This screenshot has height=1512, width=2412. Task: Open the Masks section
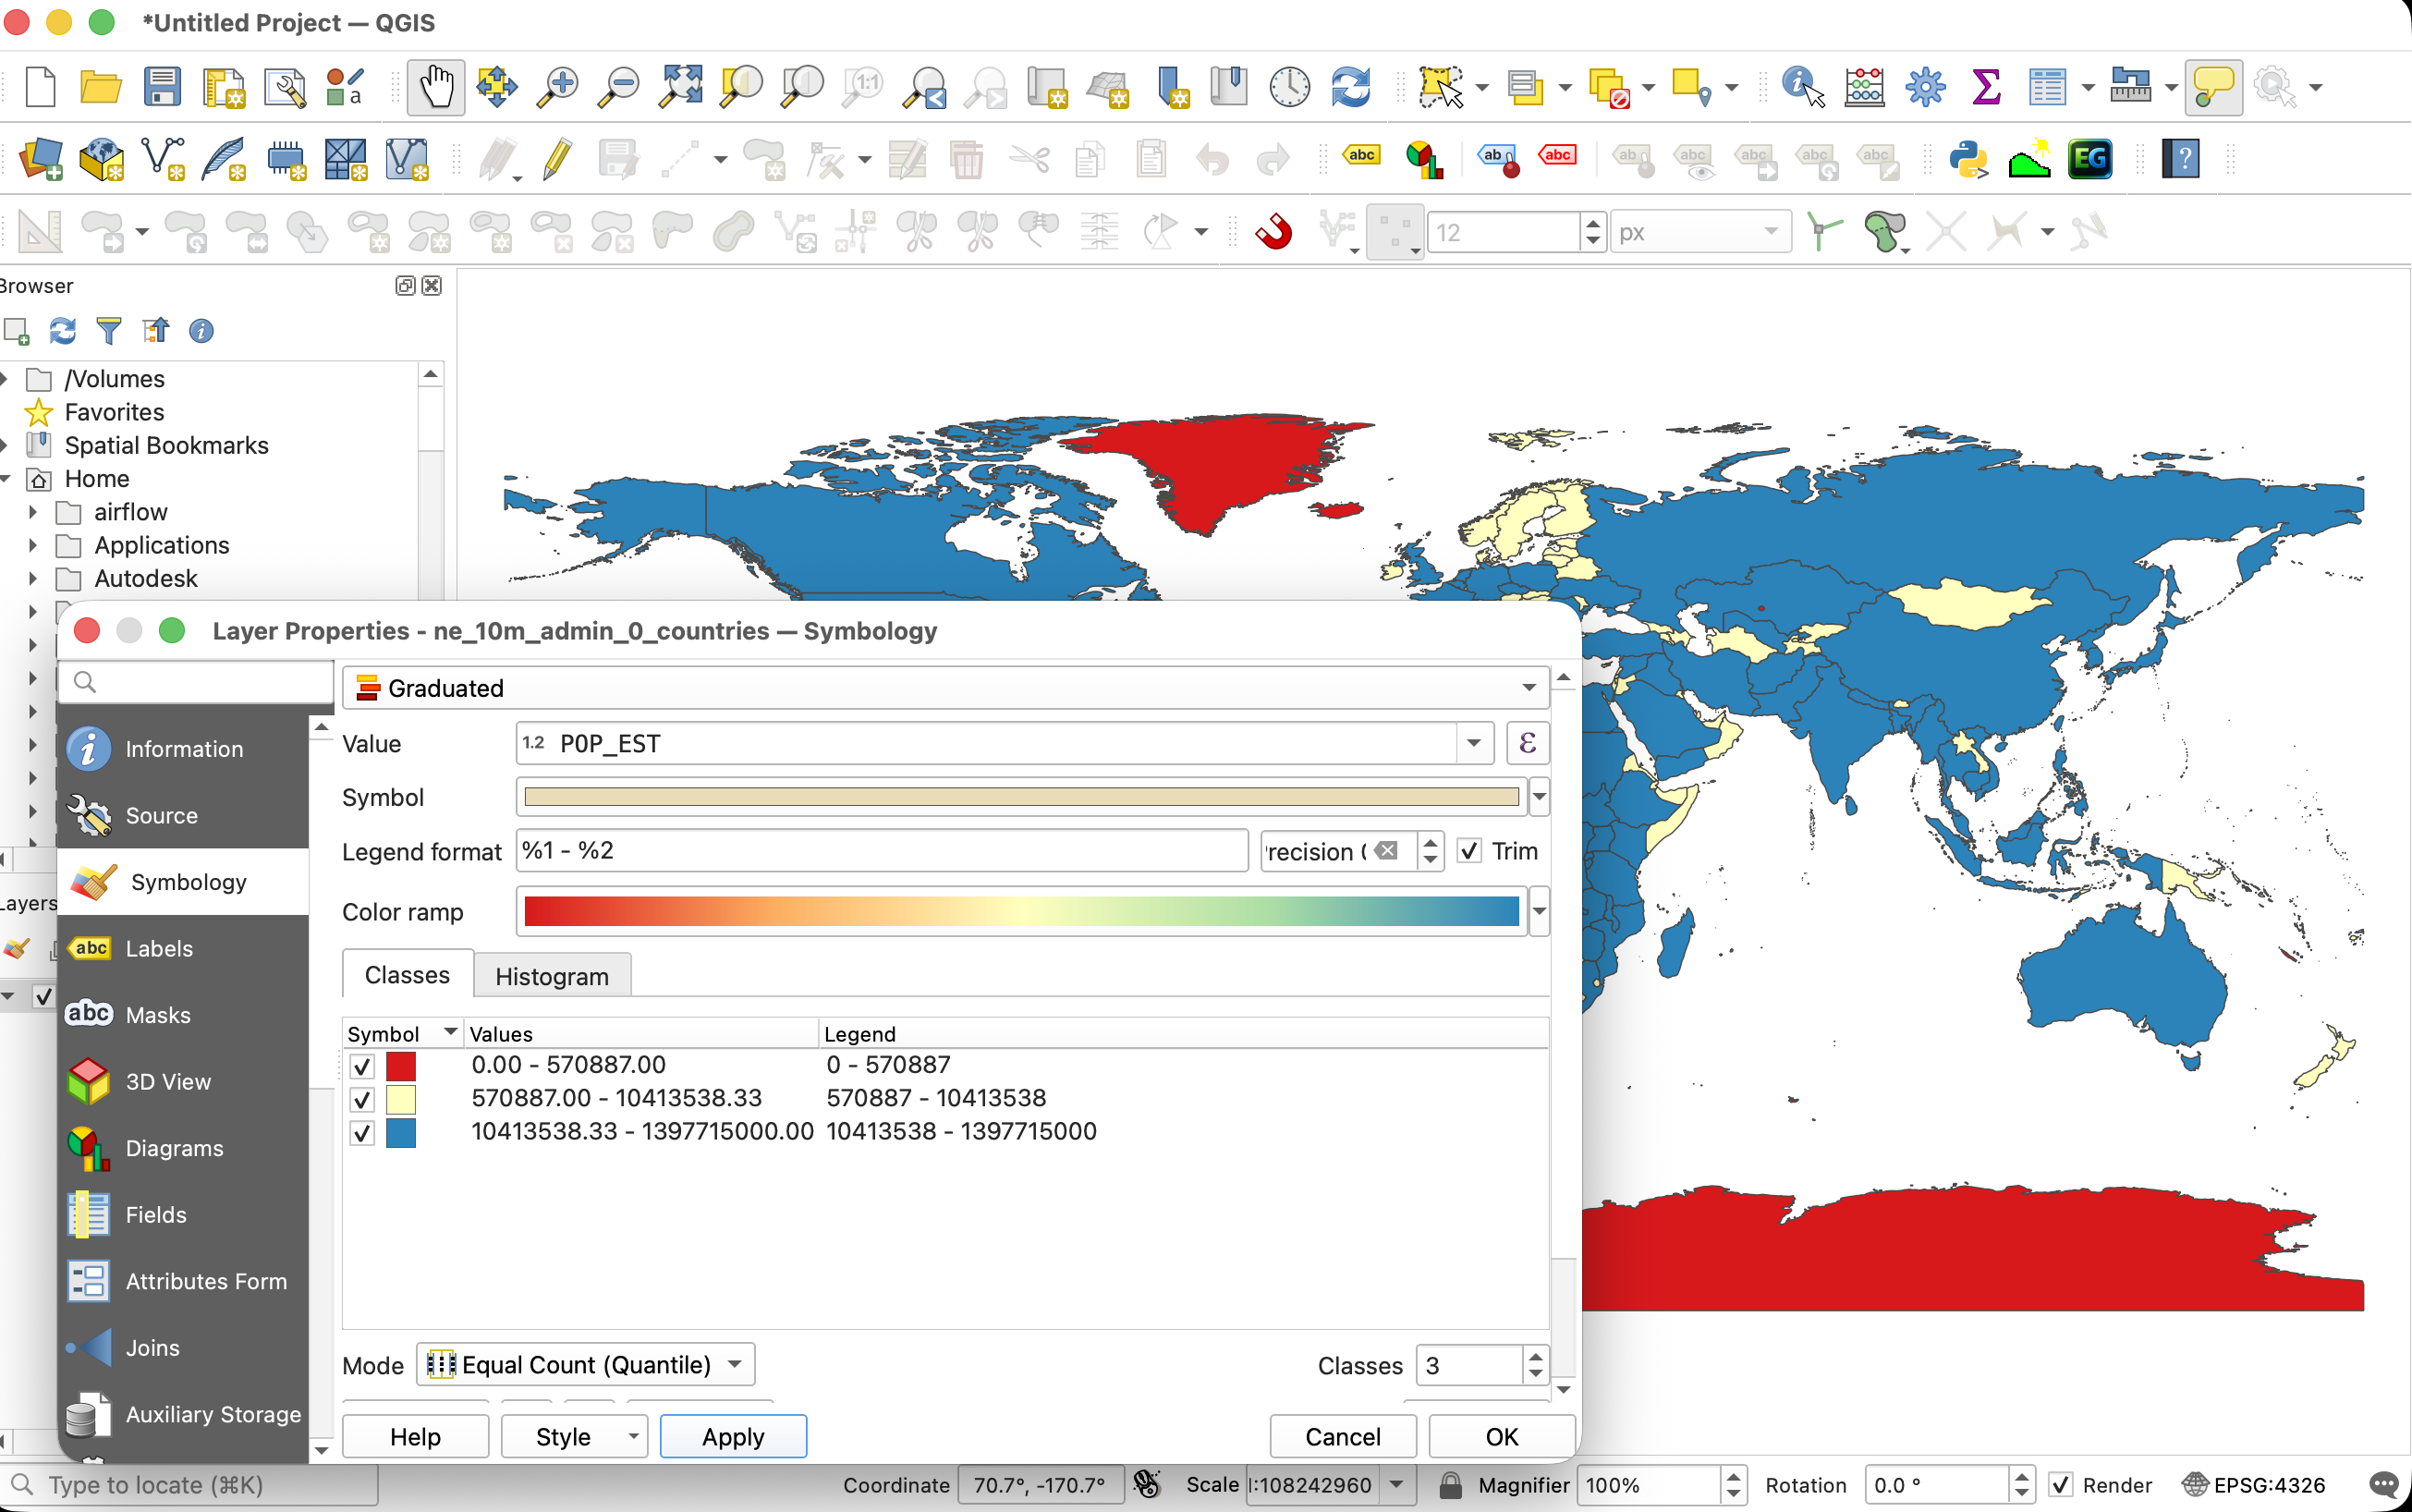(183, 1015)
